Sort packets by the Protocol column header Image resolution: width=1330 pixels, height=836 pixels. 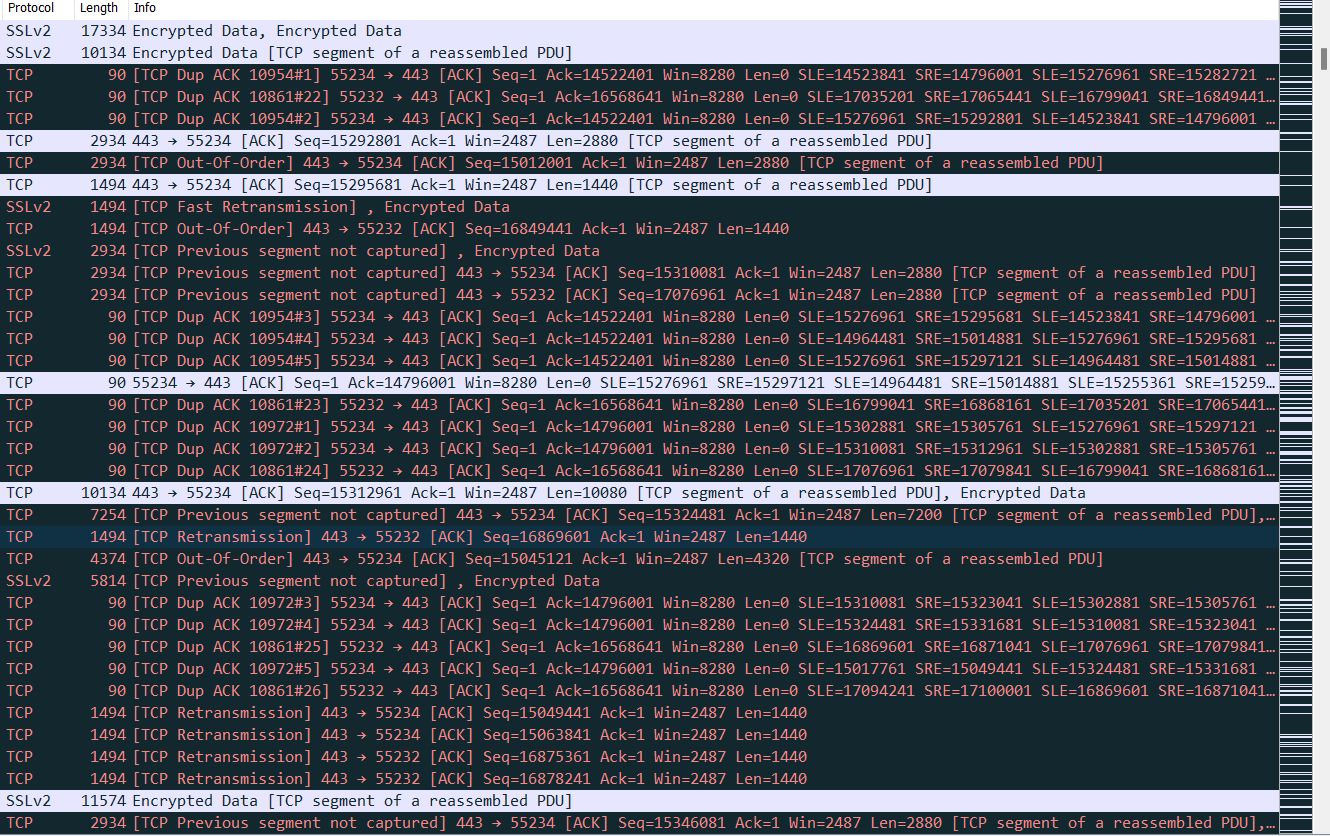30,8
